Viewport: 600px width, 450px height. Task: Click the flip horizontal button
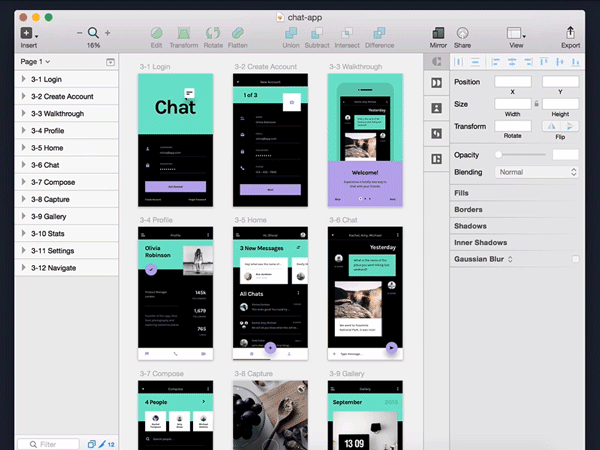pyautogui.click(x=550, y=126)
